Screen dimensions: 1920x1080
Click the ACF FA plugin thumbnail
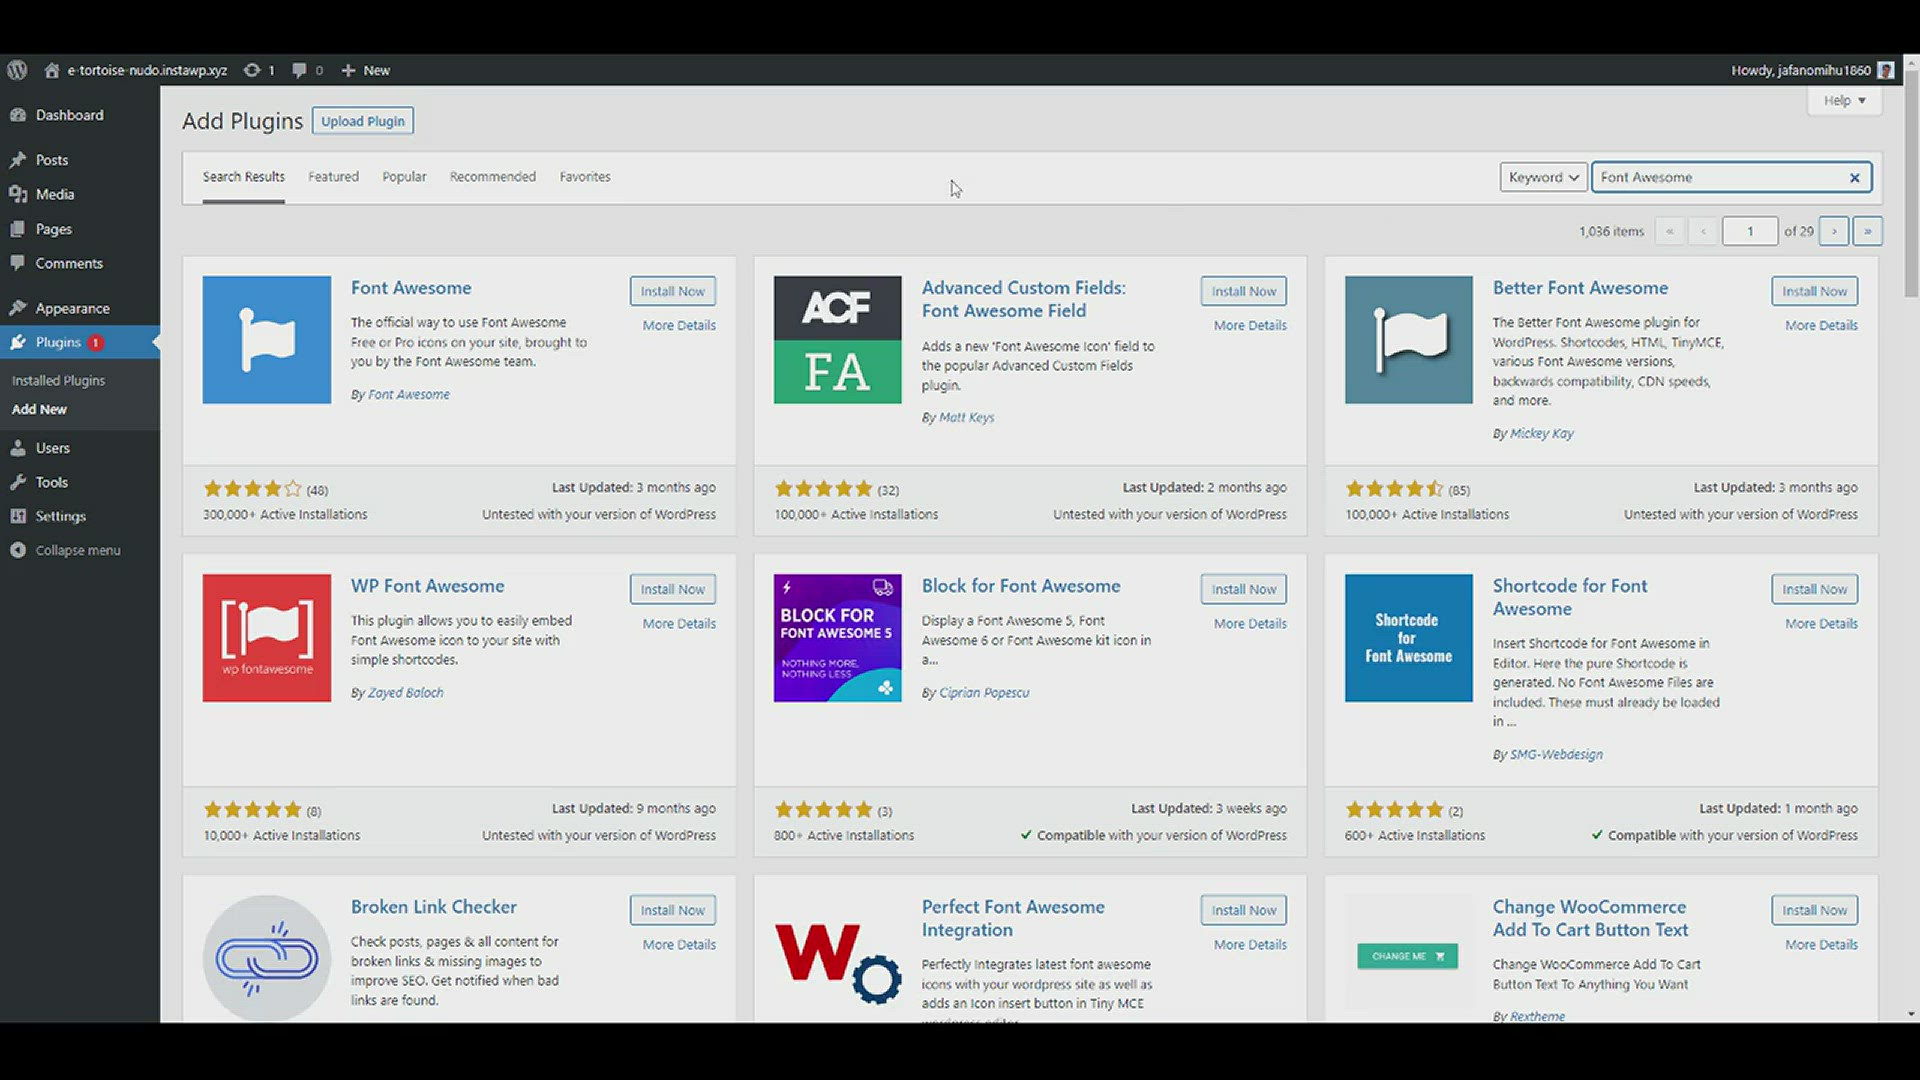pos(837,340)
